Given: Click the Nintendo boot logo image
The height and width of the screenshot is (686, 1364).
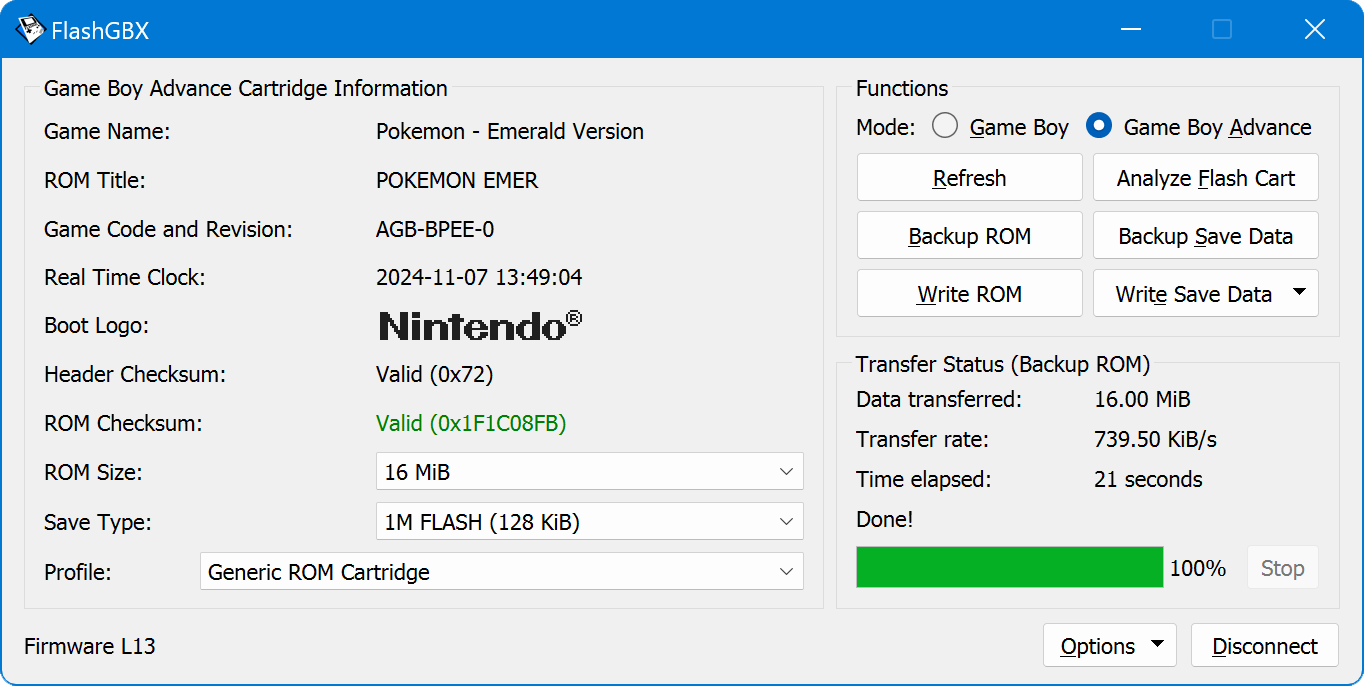Looking at the screenshot, I should [480, 326].
